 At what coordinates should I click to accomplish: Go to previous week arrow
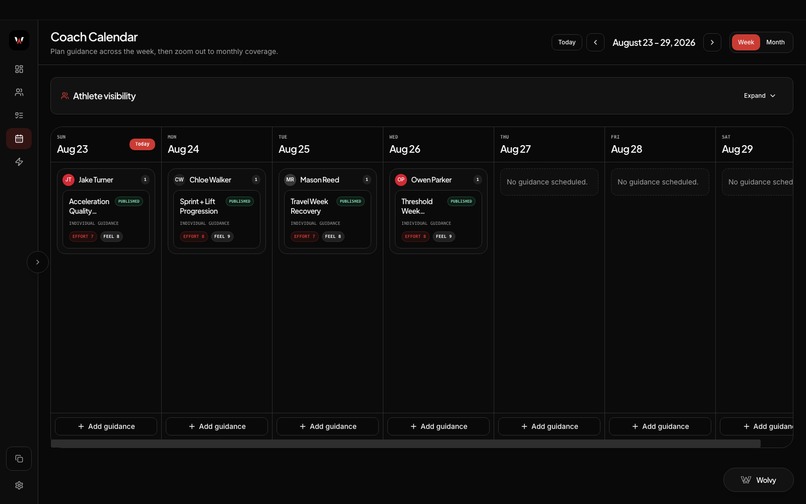point(595,42)
